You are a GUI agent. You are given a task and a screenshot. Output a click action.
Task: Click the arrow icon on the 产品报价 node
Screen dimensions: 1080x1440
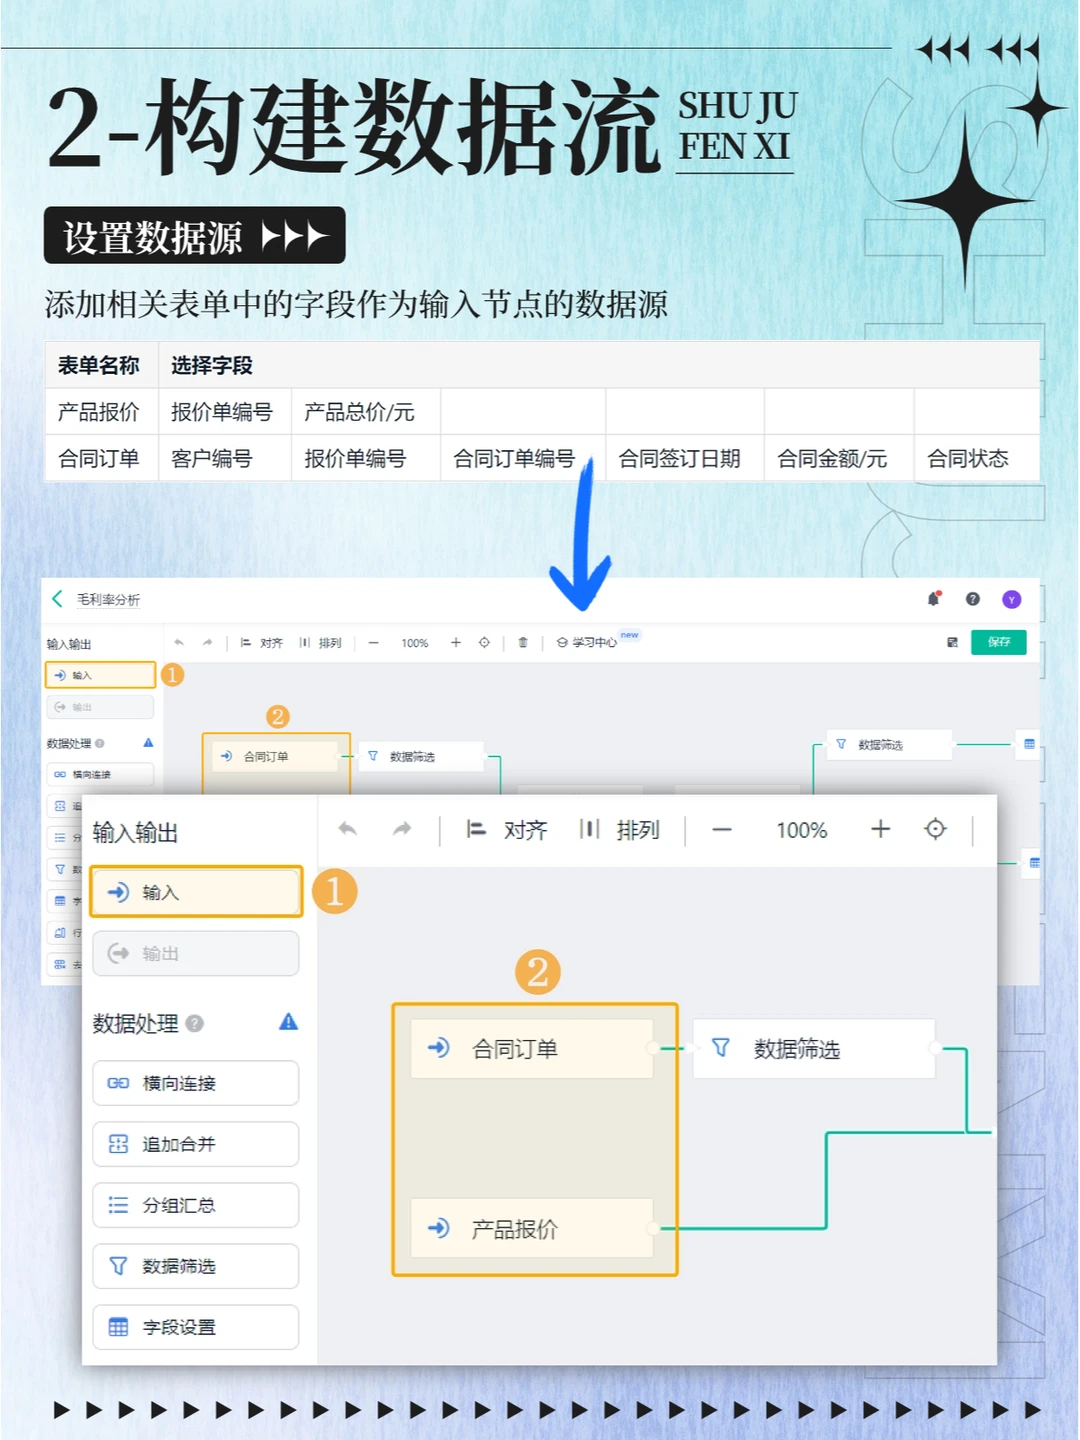tap(438, 1228)
